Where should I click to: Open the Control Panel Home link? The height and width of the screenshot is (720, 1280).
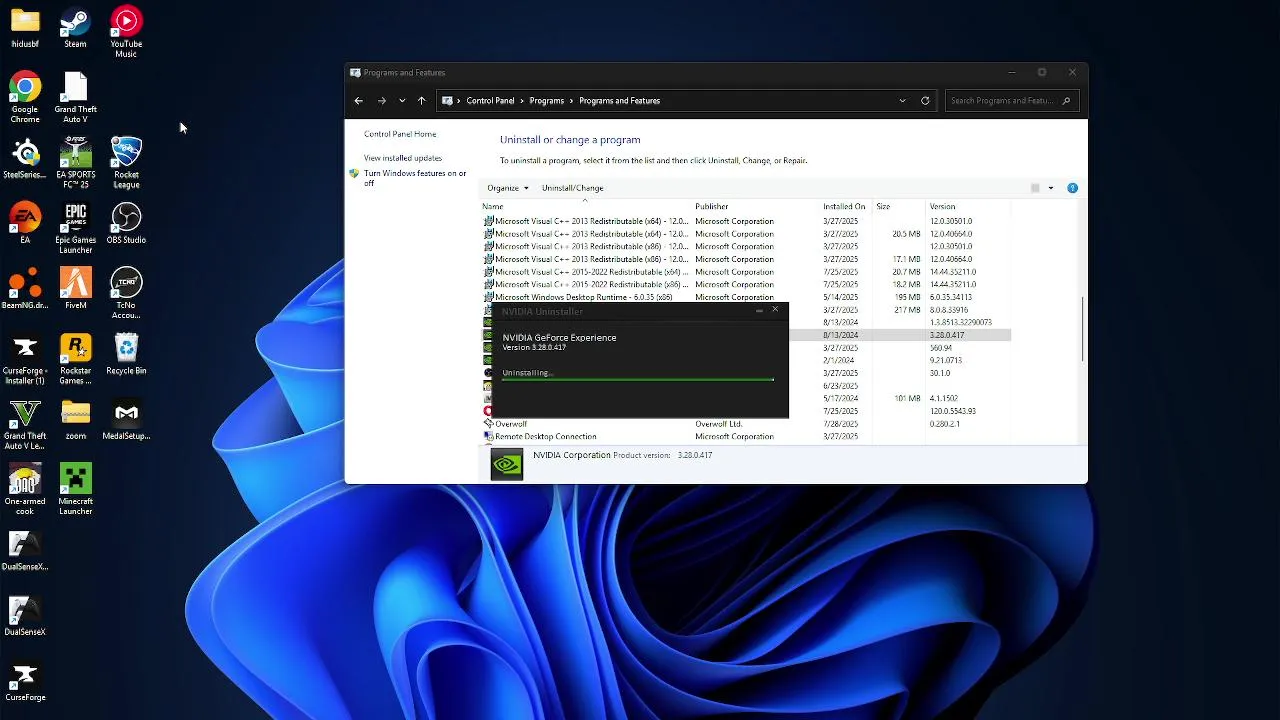click(x=400, y=134)
